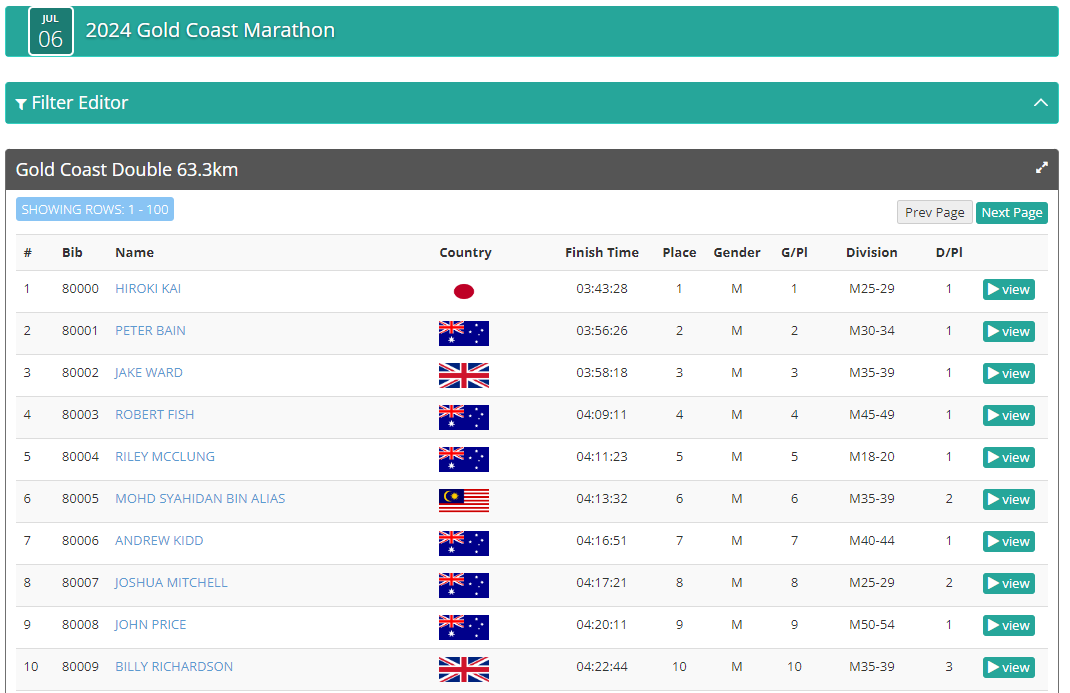Open Jake Ward athlete link

pos(149,372)
